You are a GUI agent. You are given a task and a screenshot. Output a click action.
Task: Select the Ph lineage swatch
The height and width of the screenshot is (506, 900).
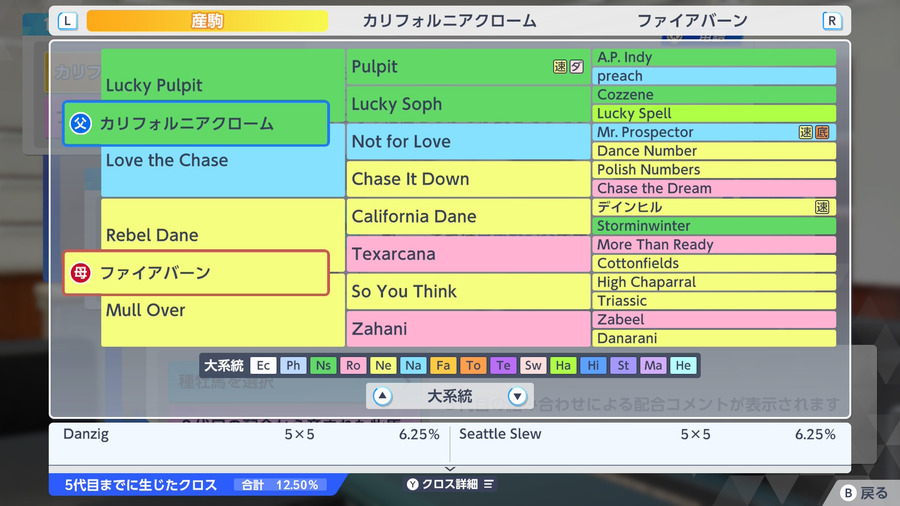[293, 365]
